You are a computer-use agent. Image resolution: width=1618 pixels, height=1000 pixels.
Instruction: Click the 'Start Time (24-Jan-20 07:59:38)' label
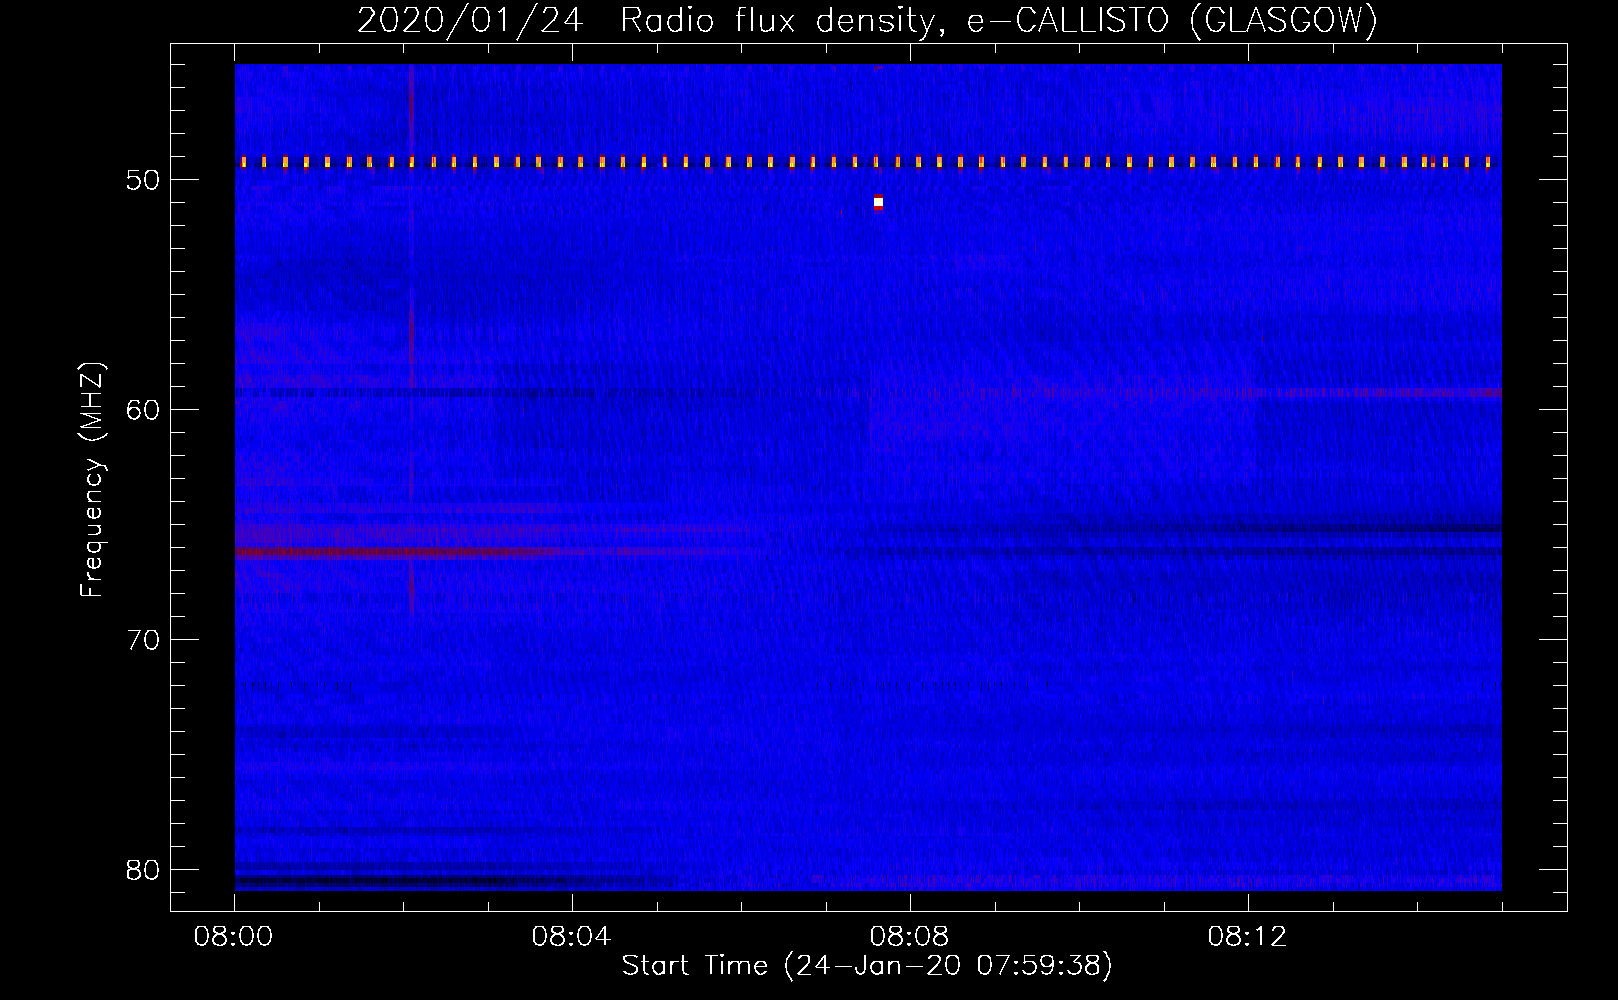coord(867,966)
